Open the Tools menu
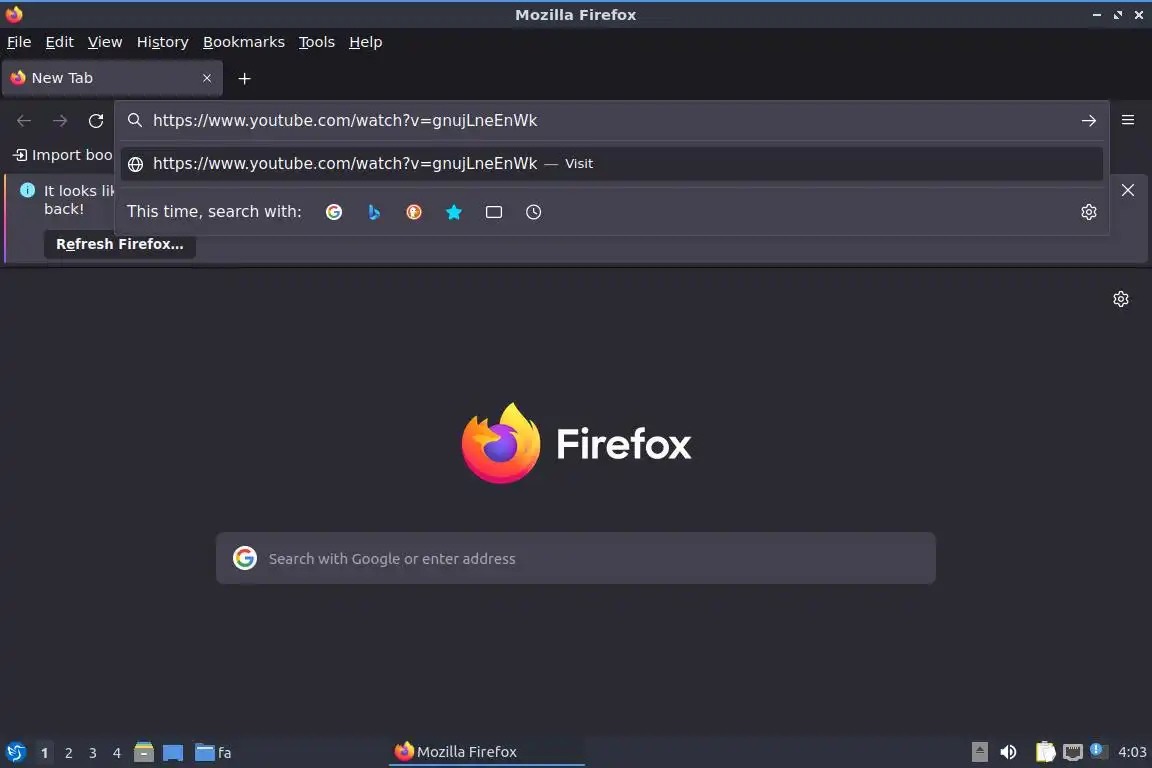This screenshot has width=1152, height=768. (x=317, y=43)
